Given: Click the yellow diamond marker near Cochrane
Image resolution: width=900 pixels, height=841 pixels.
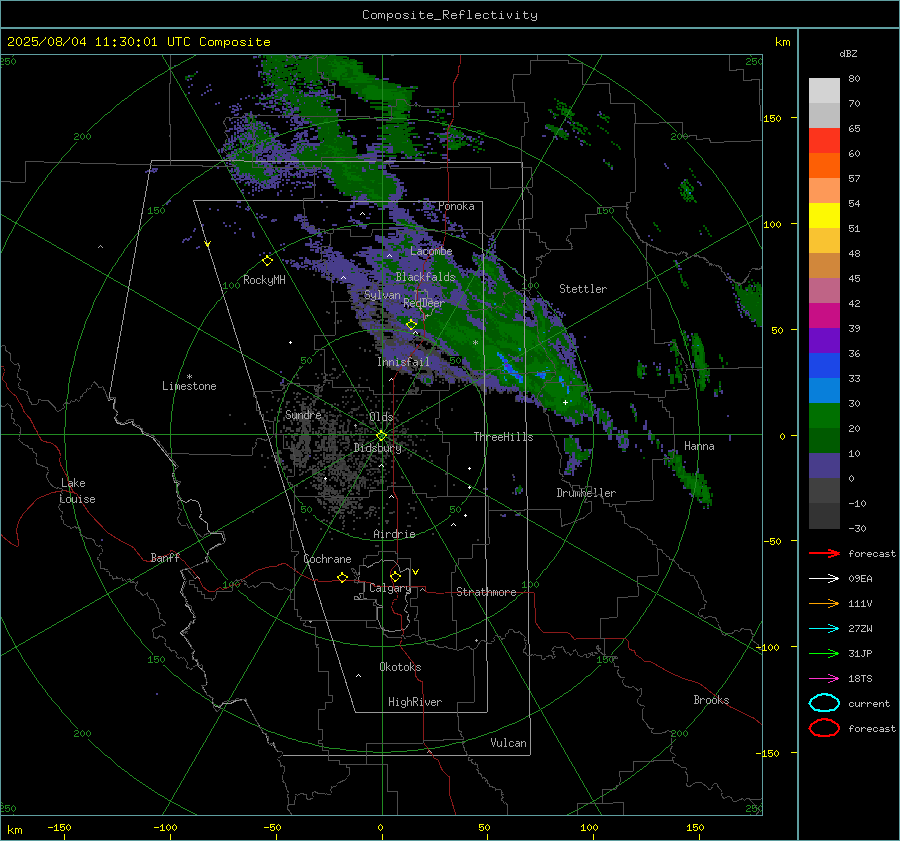Looking at the screenshot, I should [342, 577].
